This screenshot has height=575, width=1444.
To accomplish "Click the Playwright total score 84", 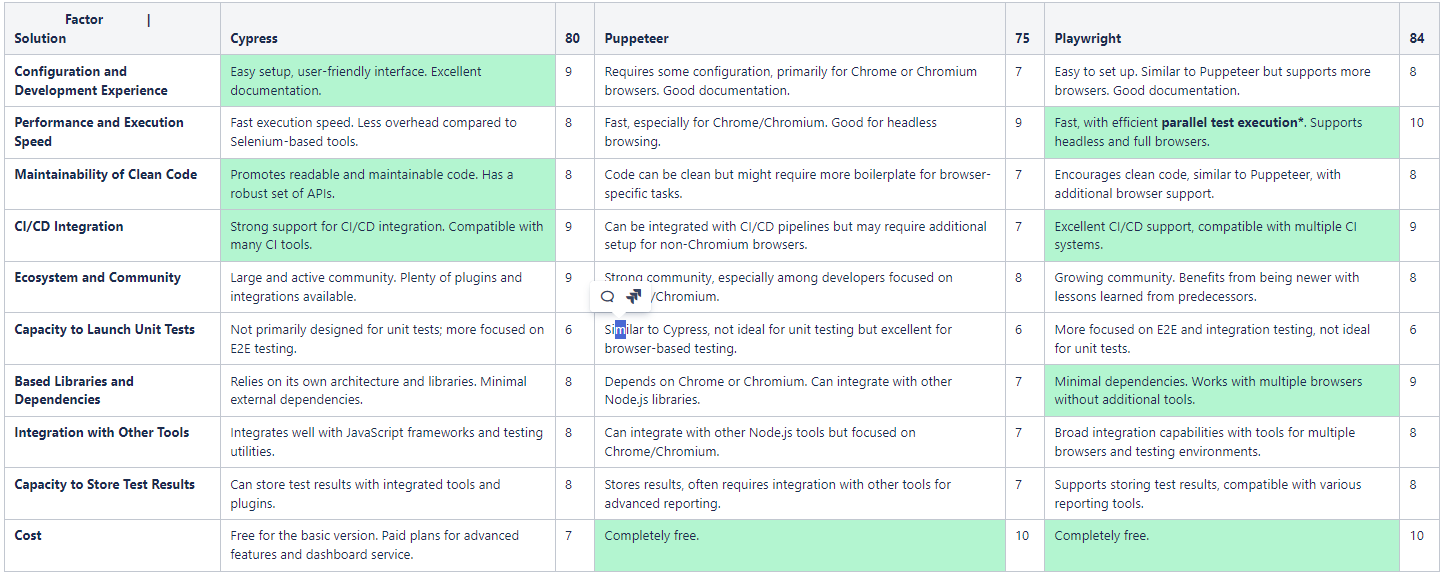I will (1416, 39).
